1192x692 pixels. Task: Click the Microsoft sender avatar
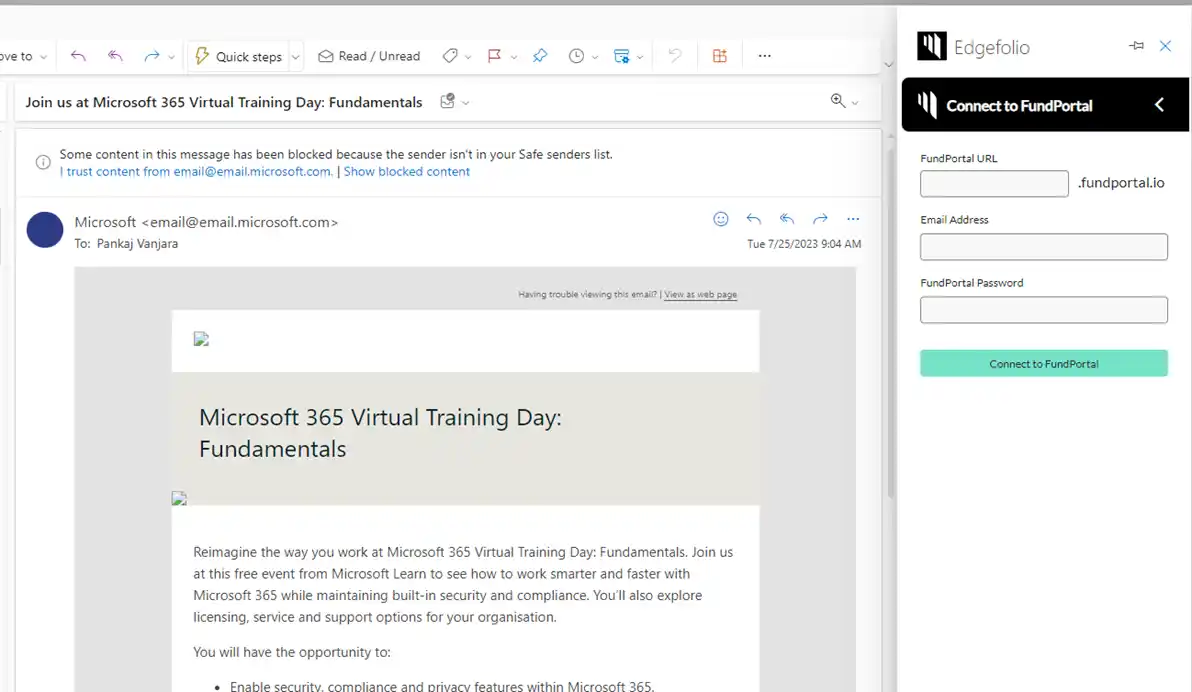coord(45,230)
